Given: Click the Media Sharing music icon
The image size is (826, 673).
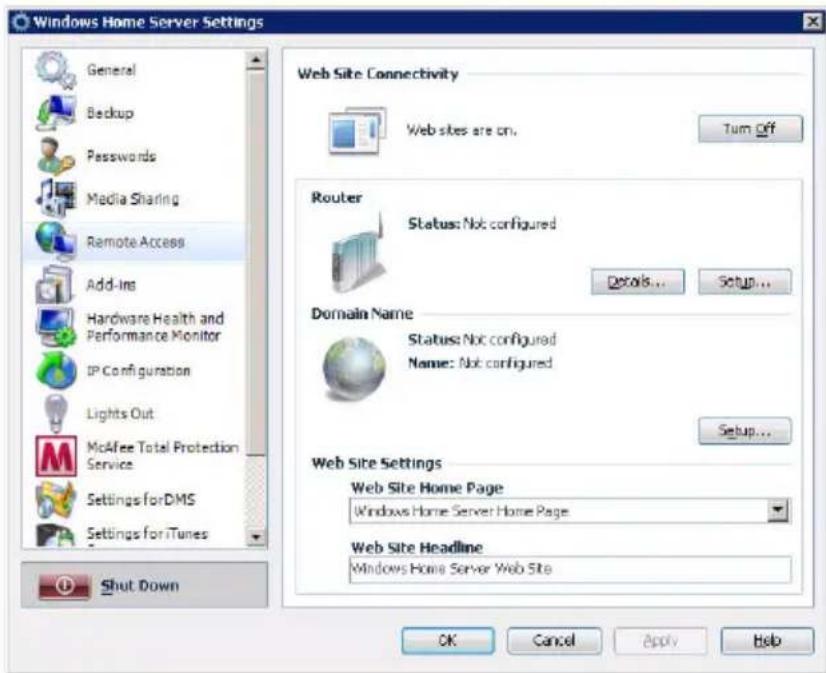Looking at the screenshot, I should click(56, 198).
